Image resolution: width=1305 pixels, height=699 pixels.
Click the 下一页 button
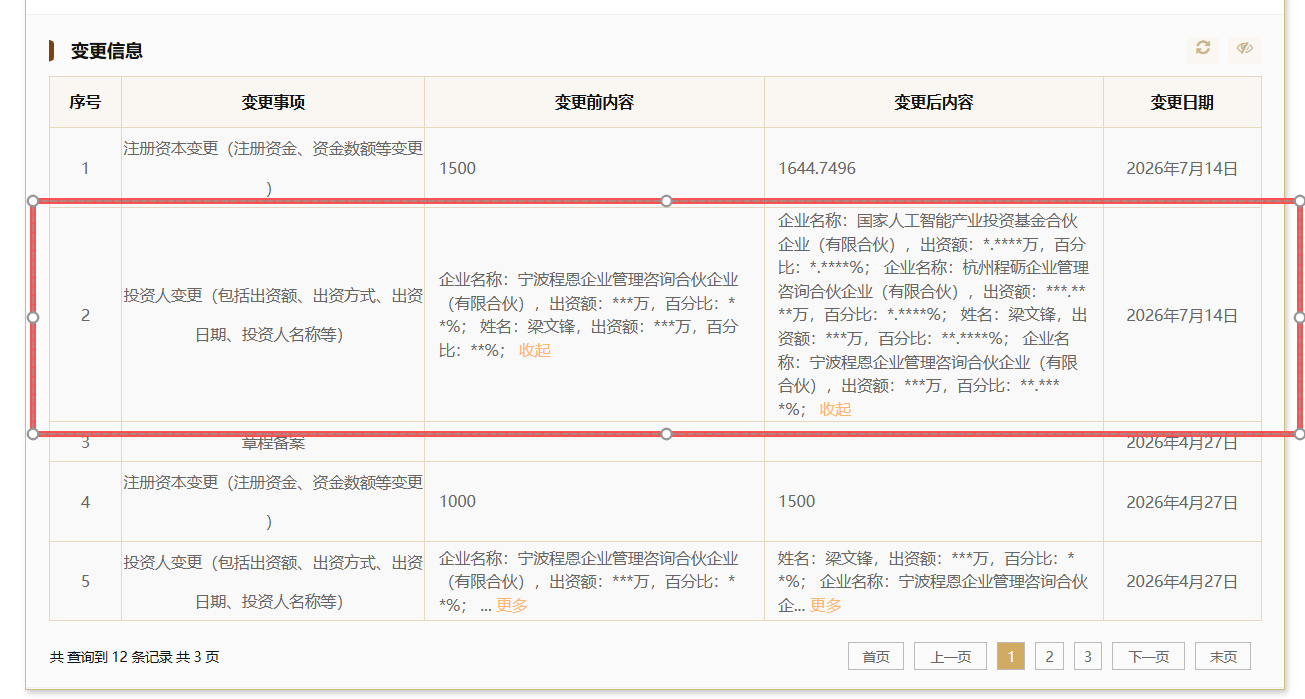point(1148,656)
